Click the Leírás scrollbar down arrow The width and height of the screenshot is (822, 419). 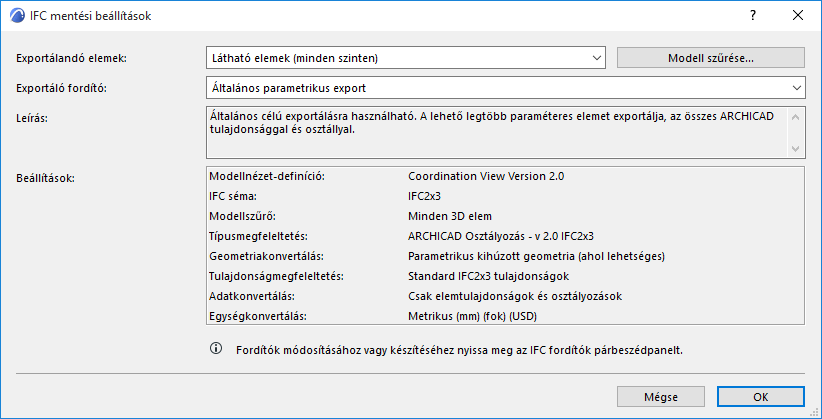tap(797, 148)
